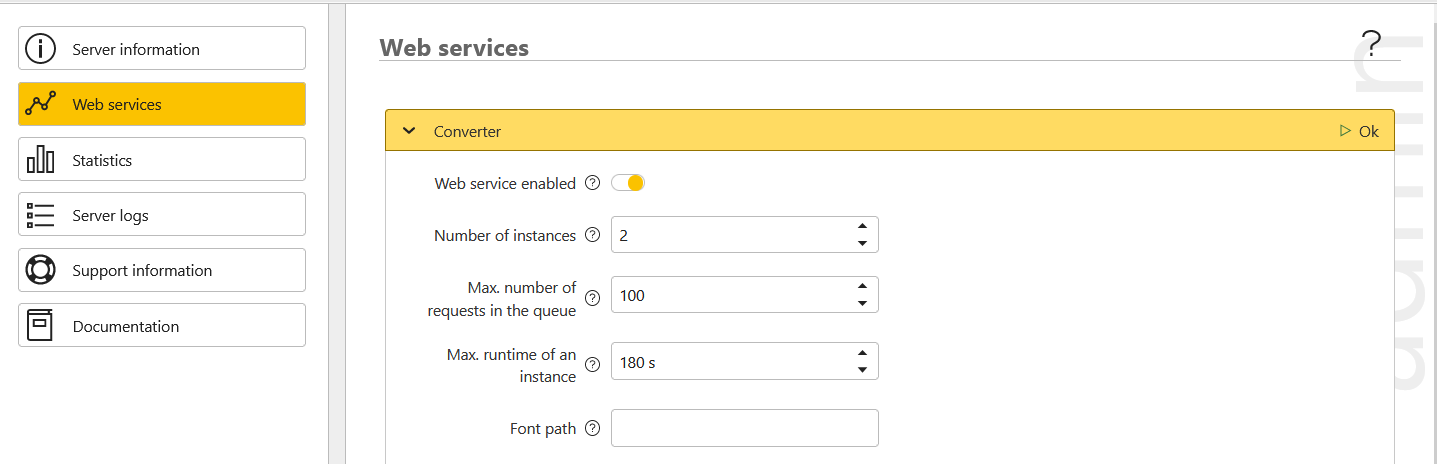This screenshot has height=464, width=1437.
Task: Show help for Max. runtime of an instance
Action: click(592, 365)
